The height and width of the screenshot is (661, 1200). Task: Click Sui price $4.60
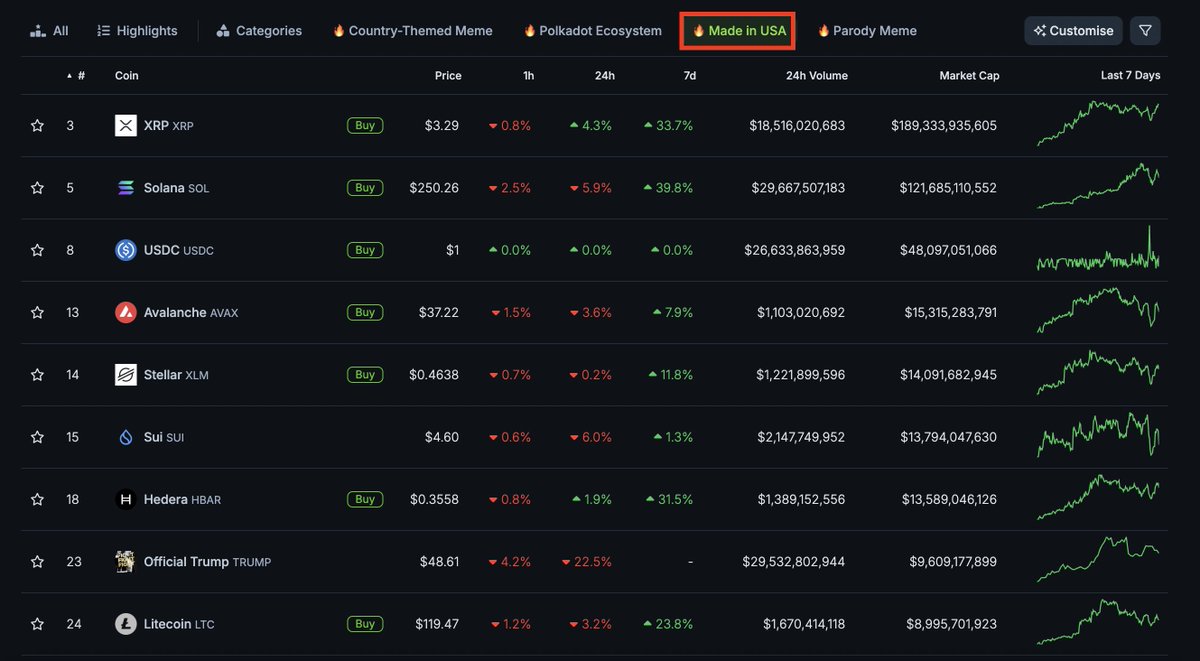(x=441, y=437)
